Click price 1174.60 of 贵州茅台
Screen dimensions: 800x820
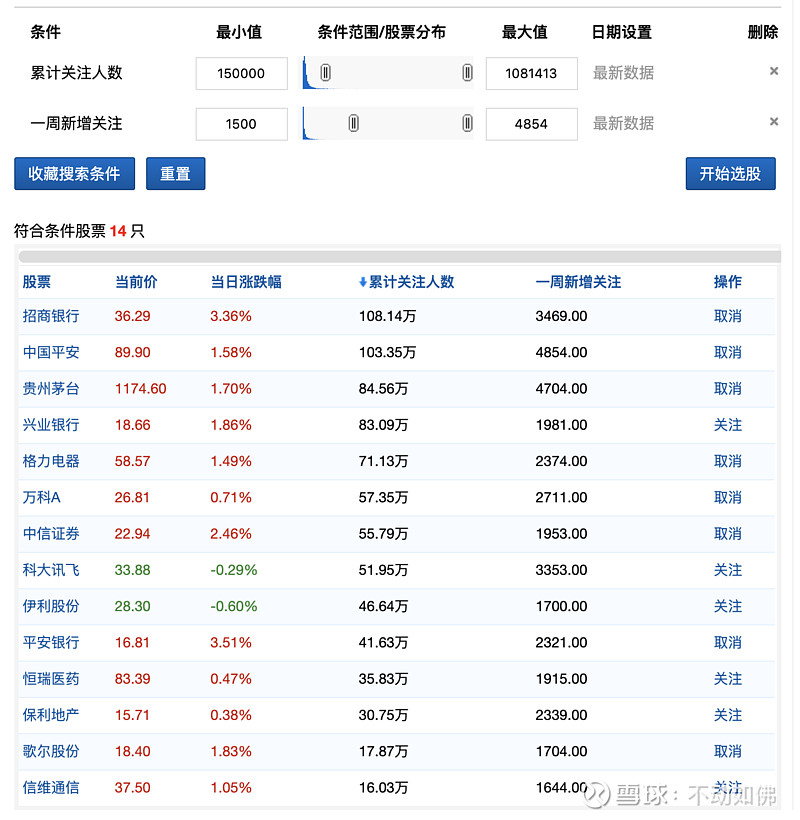(141, 389)
